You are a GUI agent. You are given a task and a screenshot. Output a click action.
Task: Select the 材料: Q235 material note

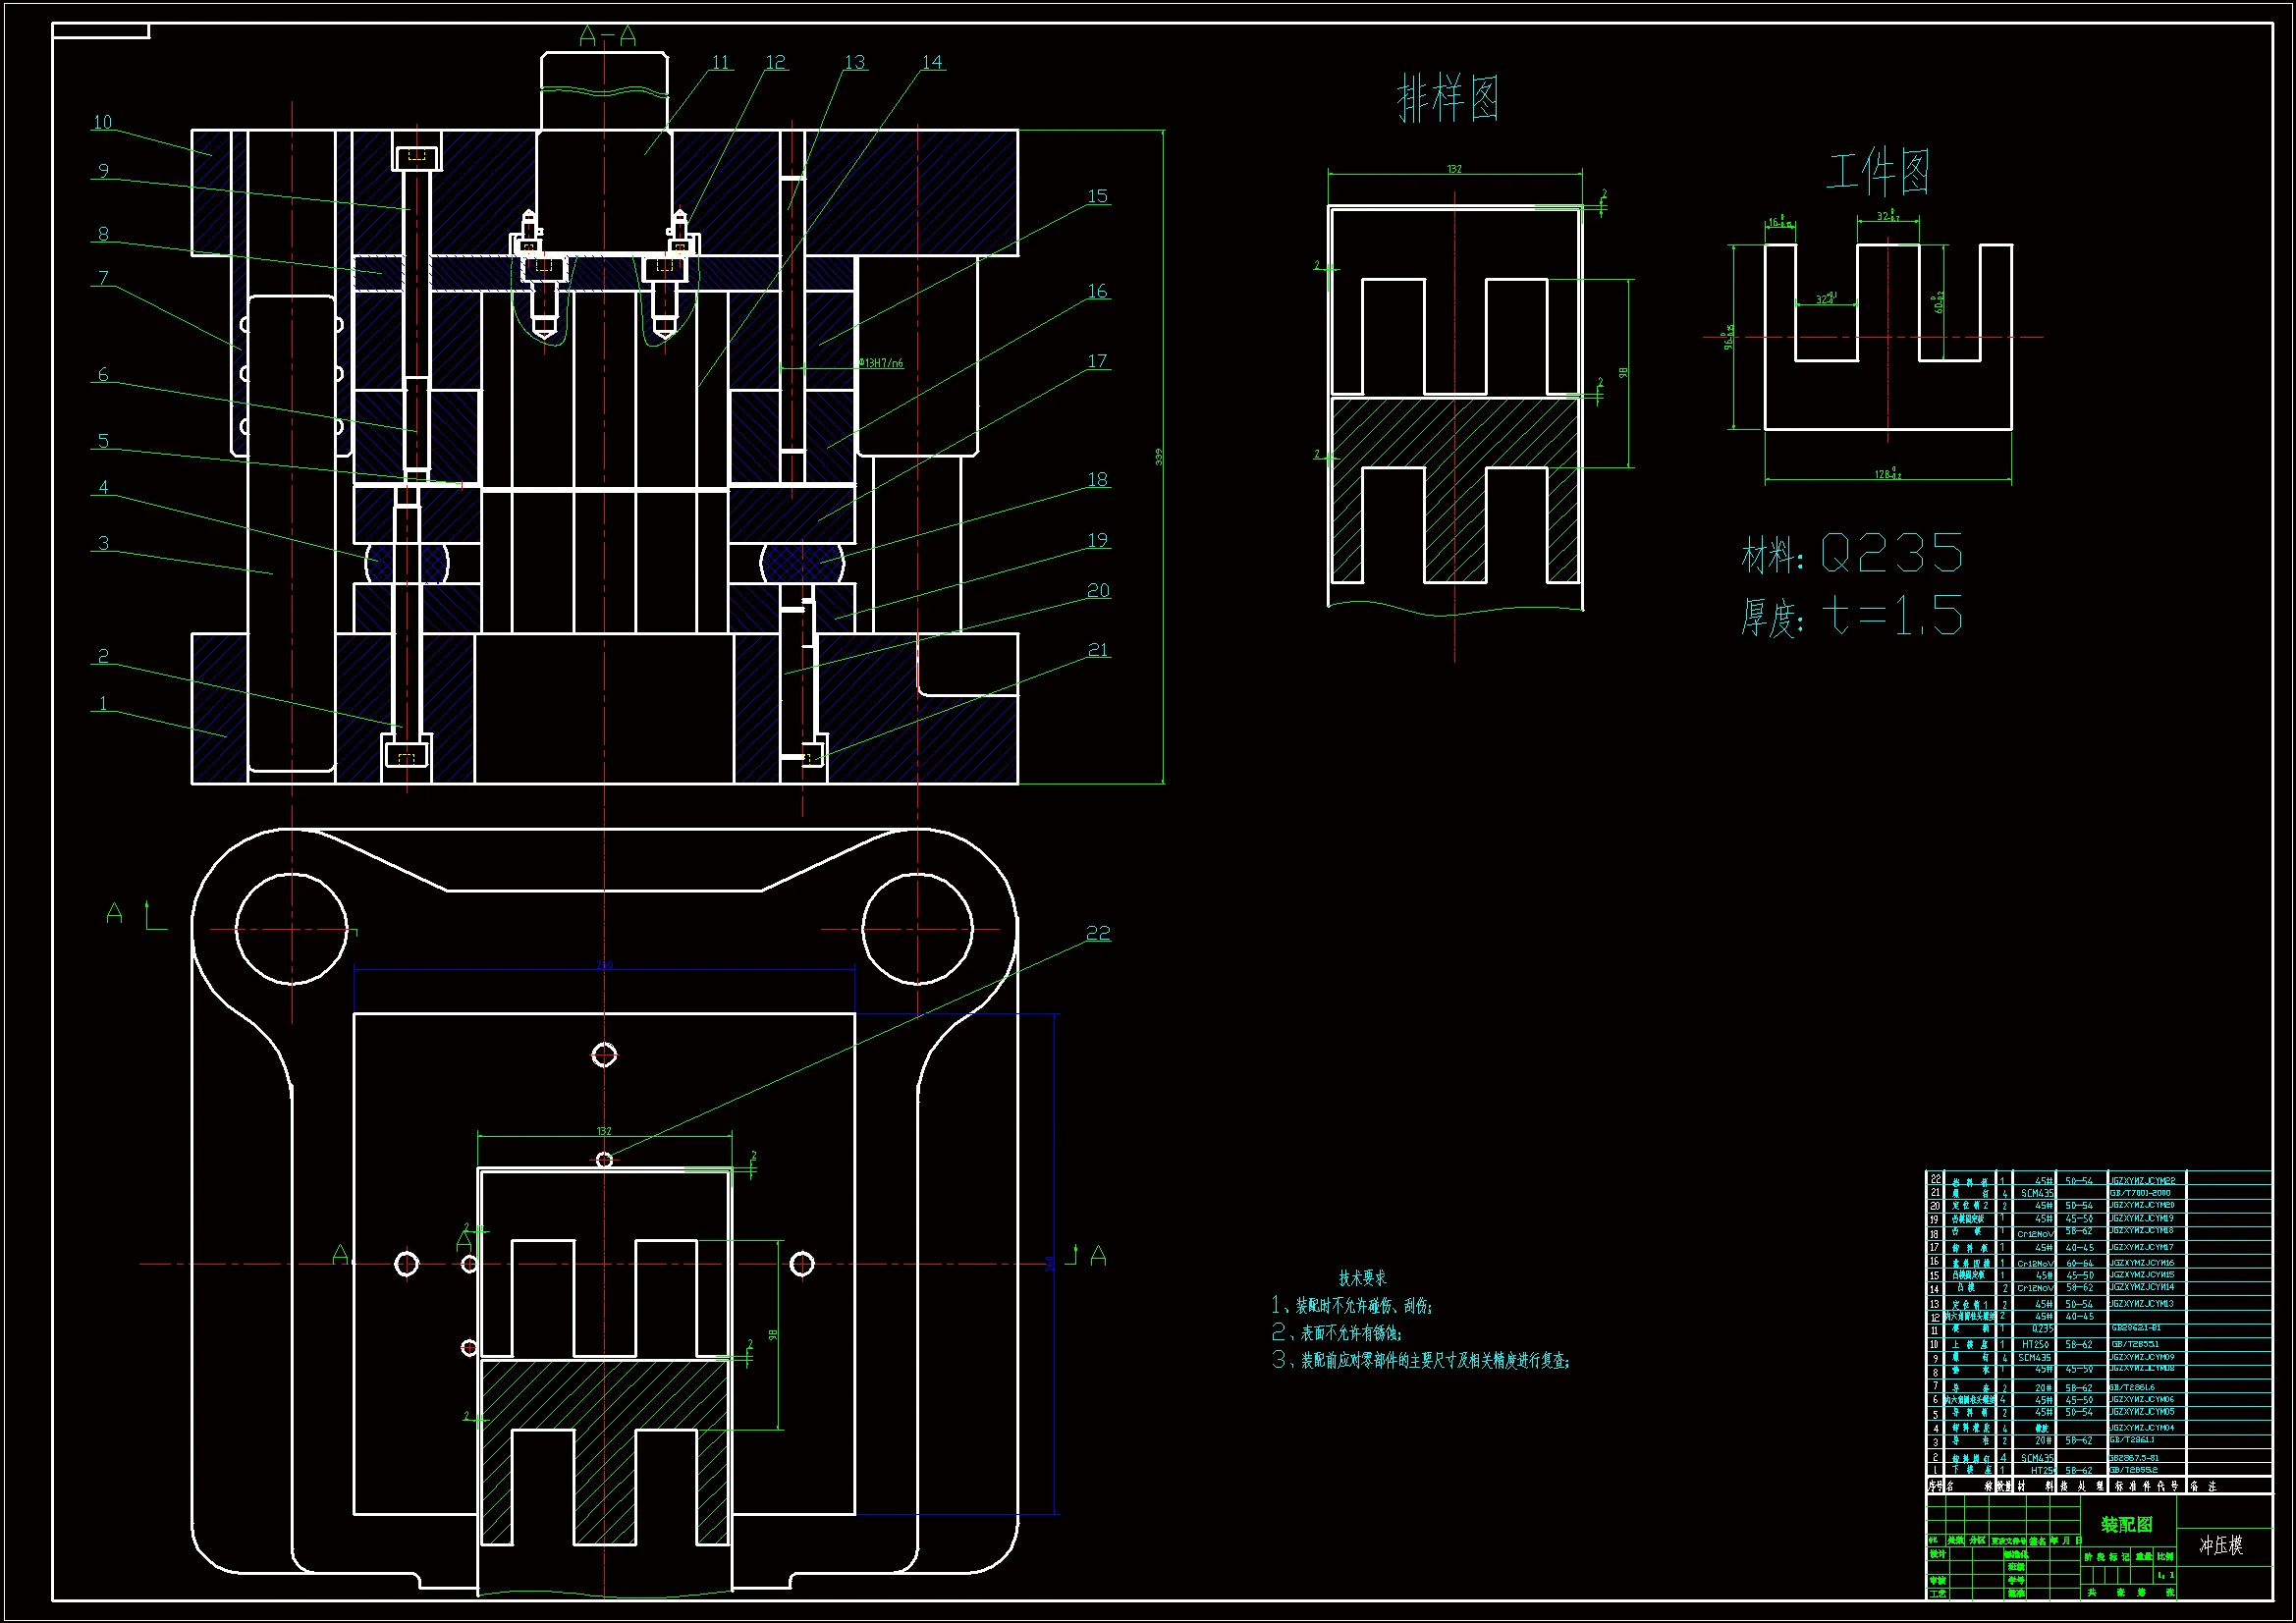[x=1851, y=553]
